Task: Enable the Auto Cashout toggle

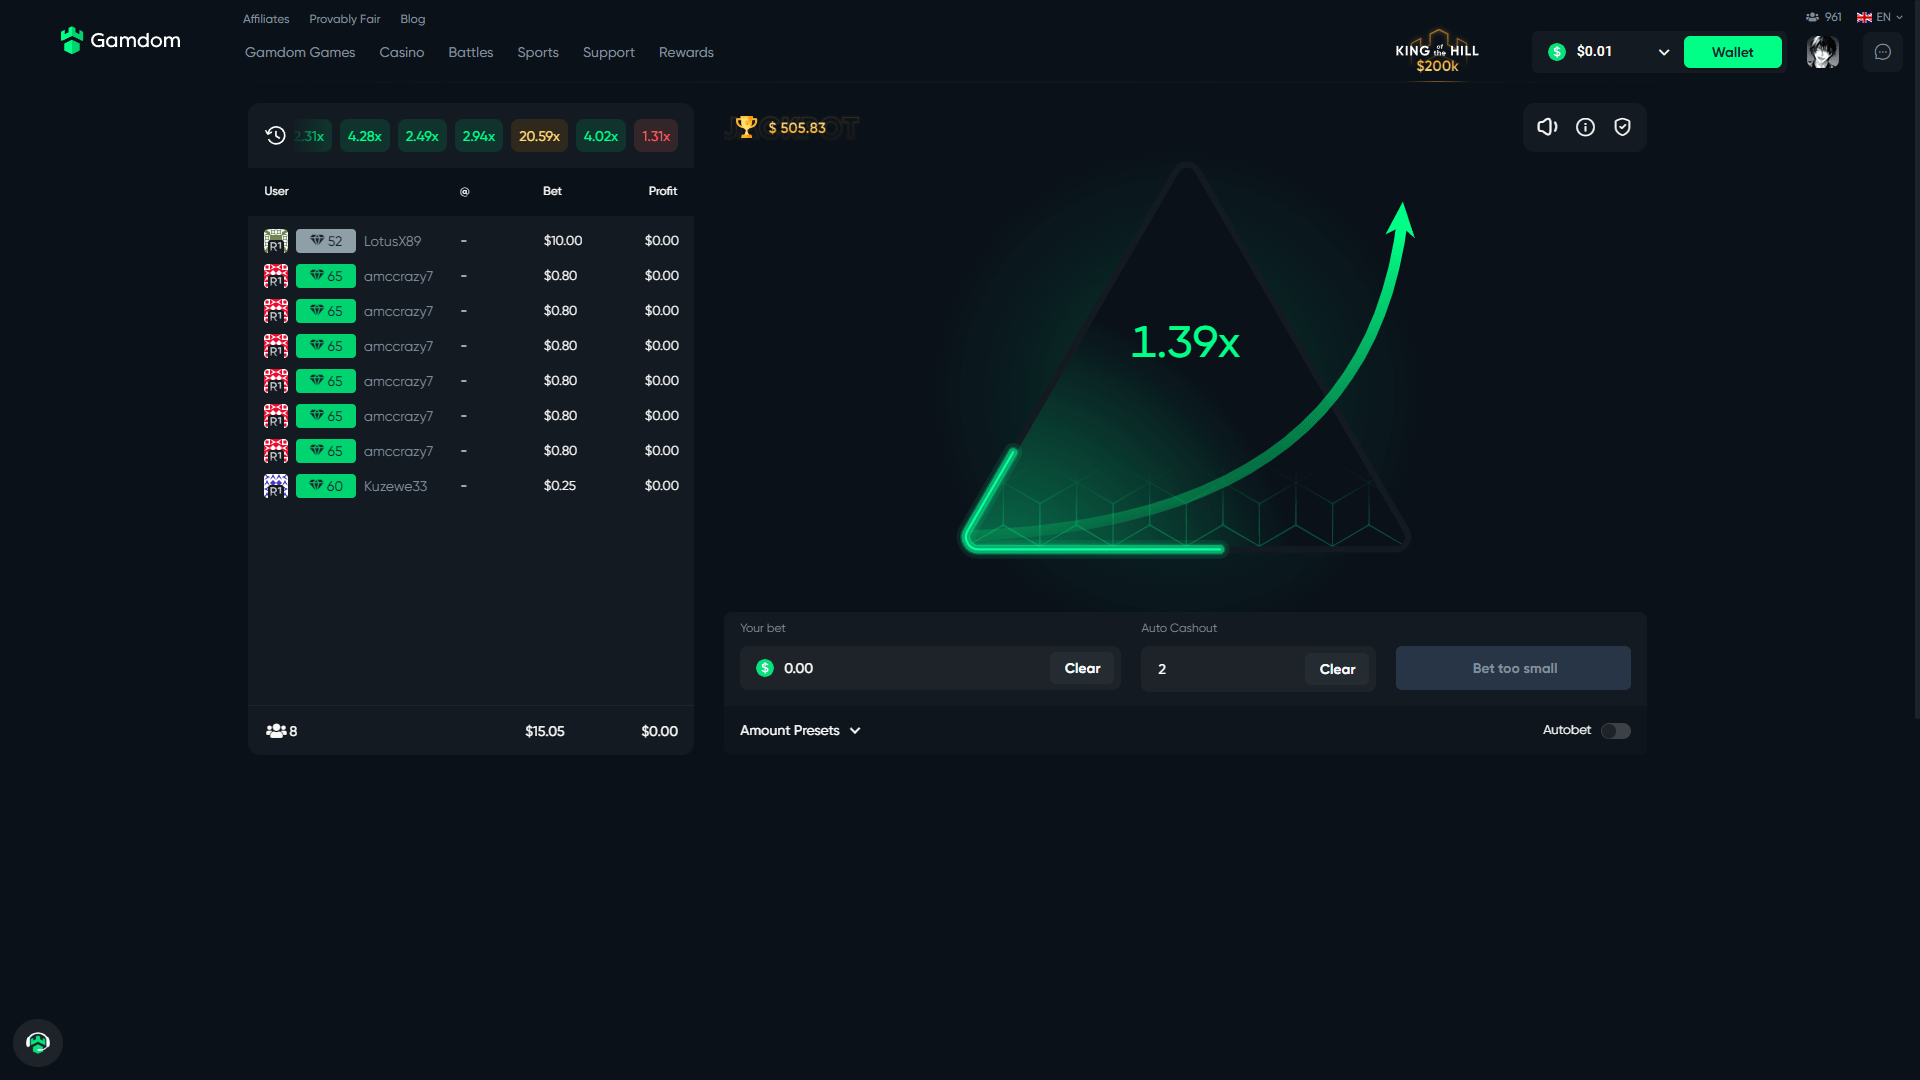Action: [x=1614, y=729]
